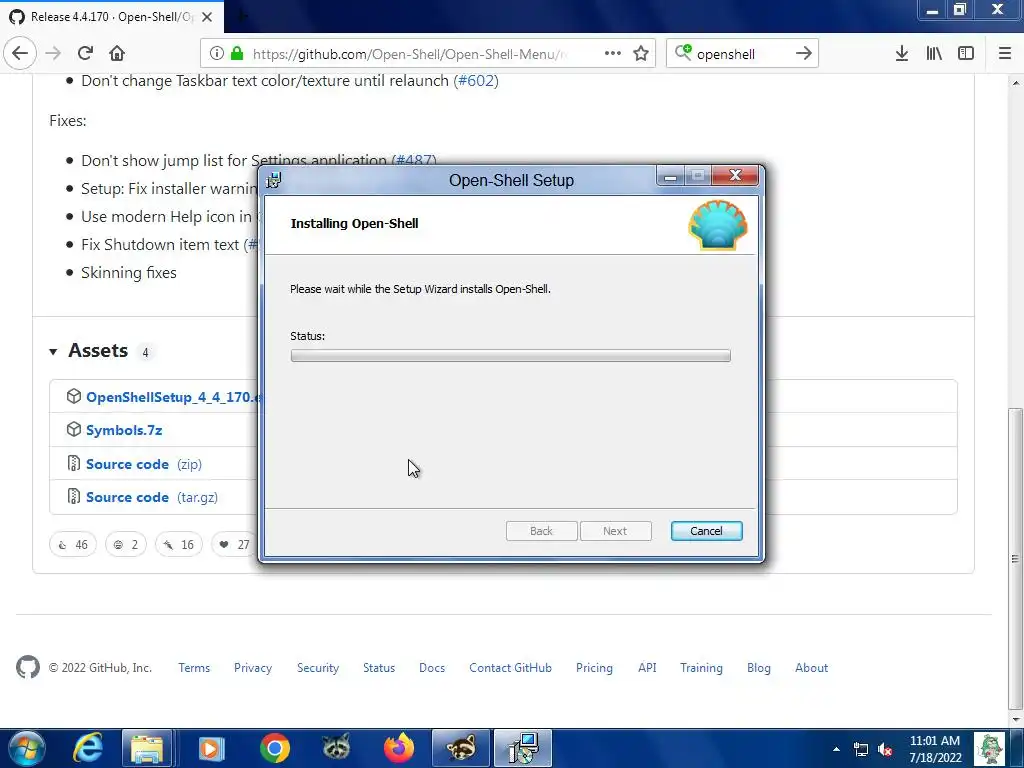Click the page vertical scrollbar thumb

pos(1015,558)
